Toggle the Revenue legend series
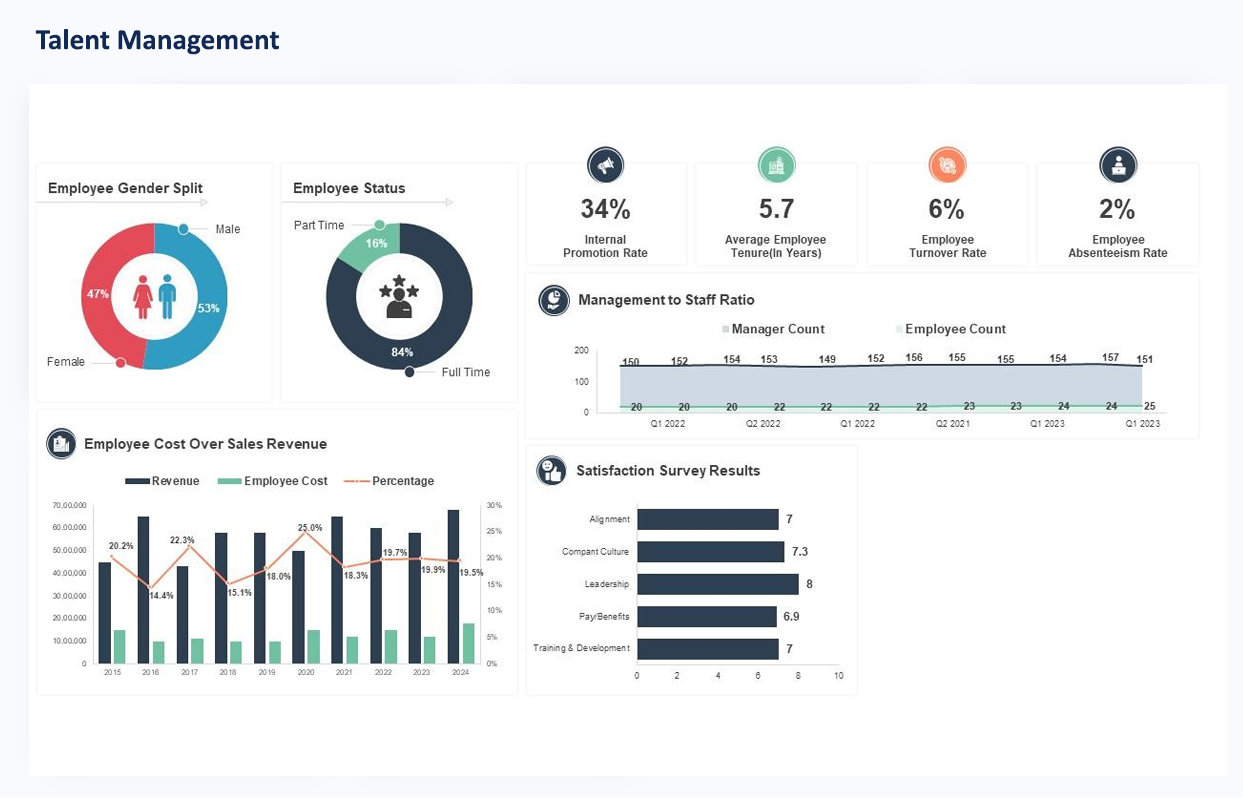The height and width of the screenshot is (798, 1243). (162, 481)
